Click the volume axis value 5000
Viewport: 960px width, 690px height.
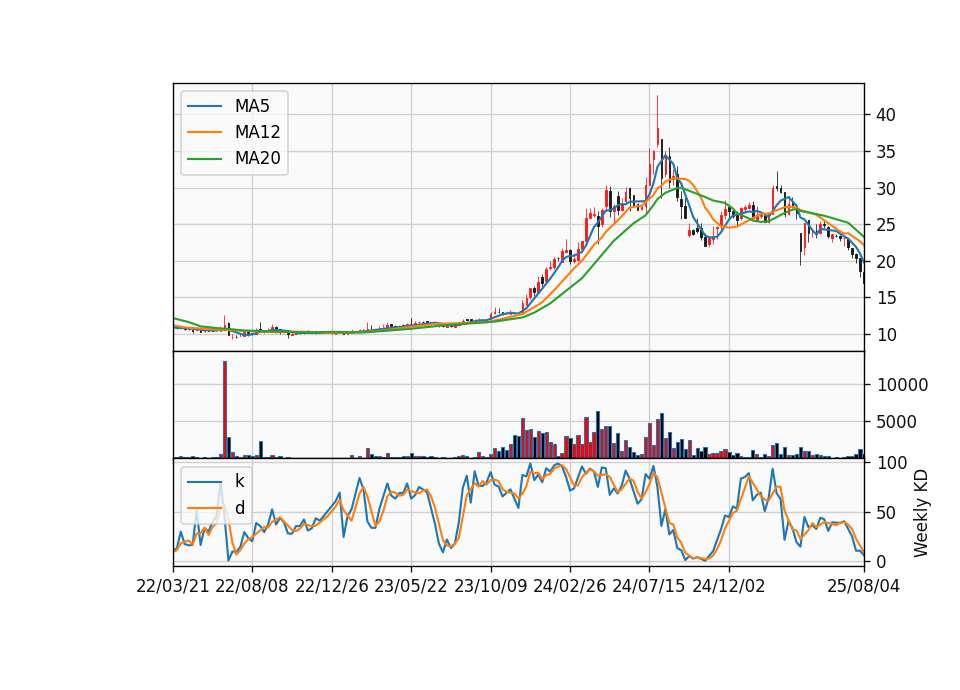tap(896, 422)
